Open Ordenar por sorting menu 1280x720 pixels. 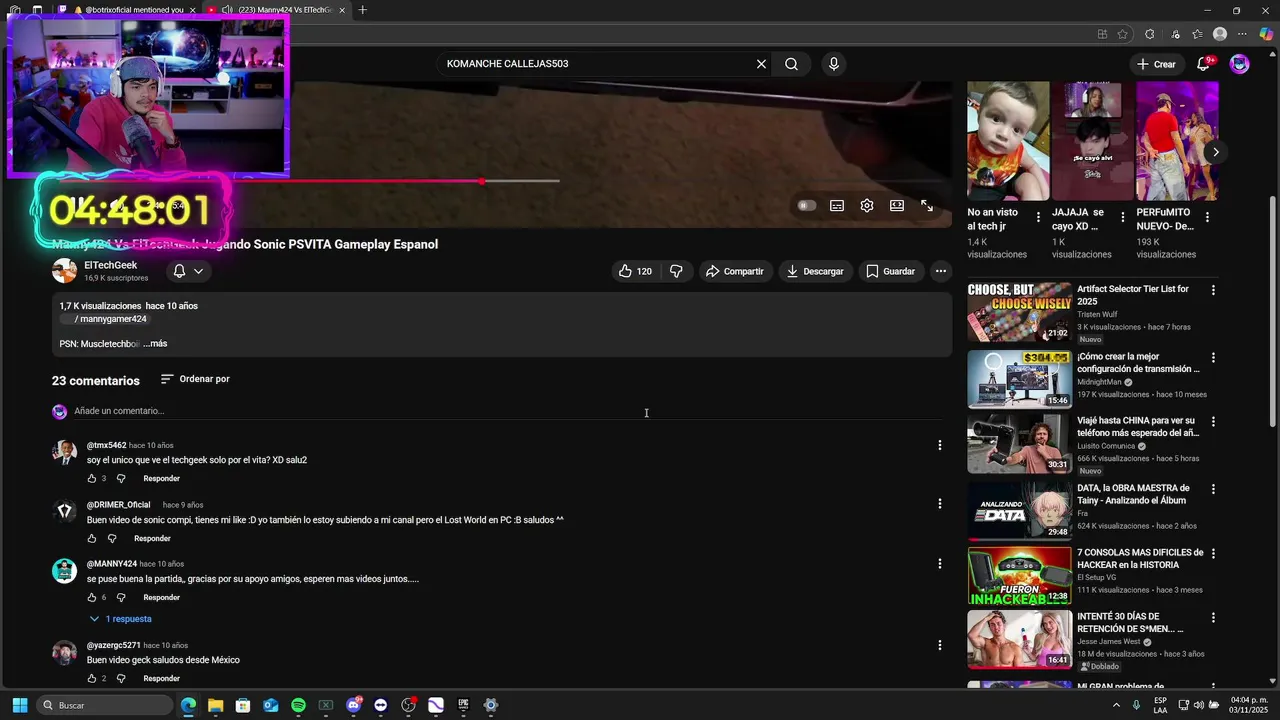click(195, 379)
